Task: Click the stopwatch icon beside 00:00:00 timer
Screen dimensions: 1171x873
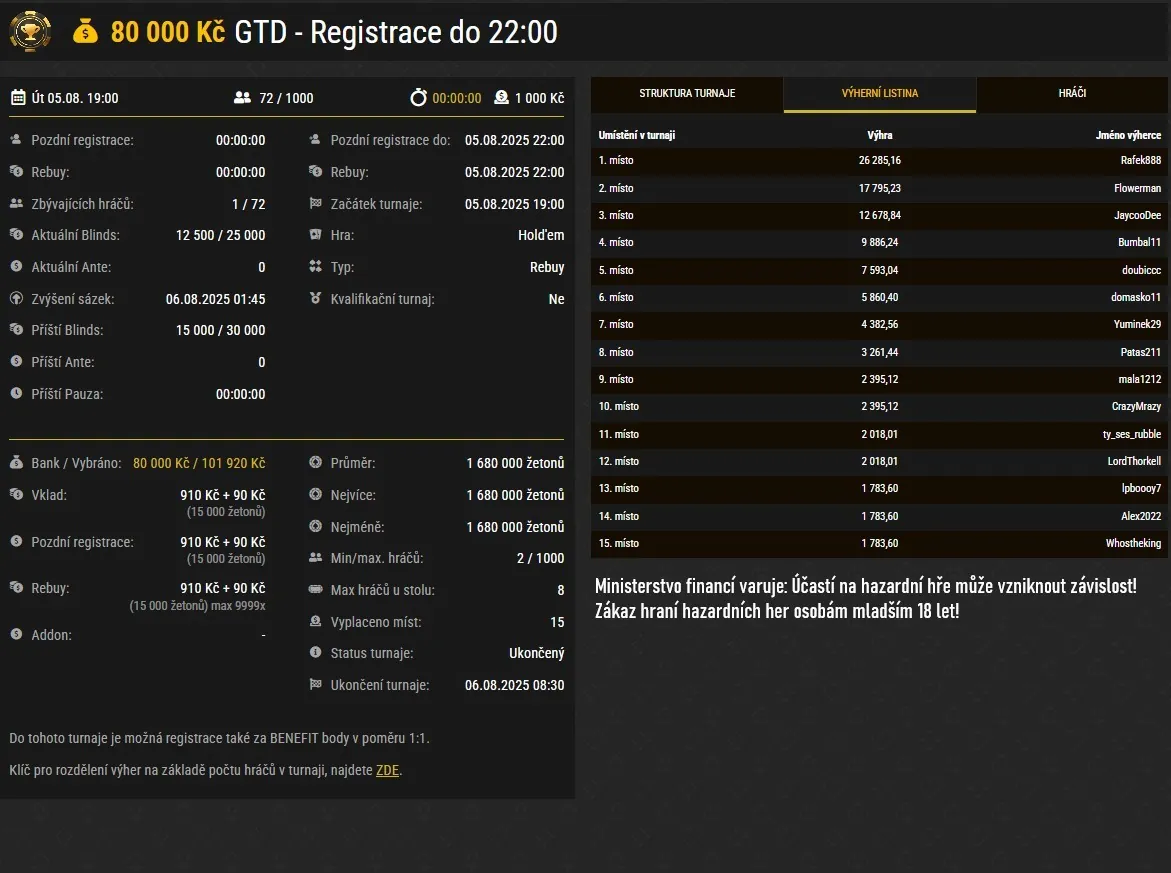Action: (419, 98)
